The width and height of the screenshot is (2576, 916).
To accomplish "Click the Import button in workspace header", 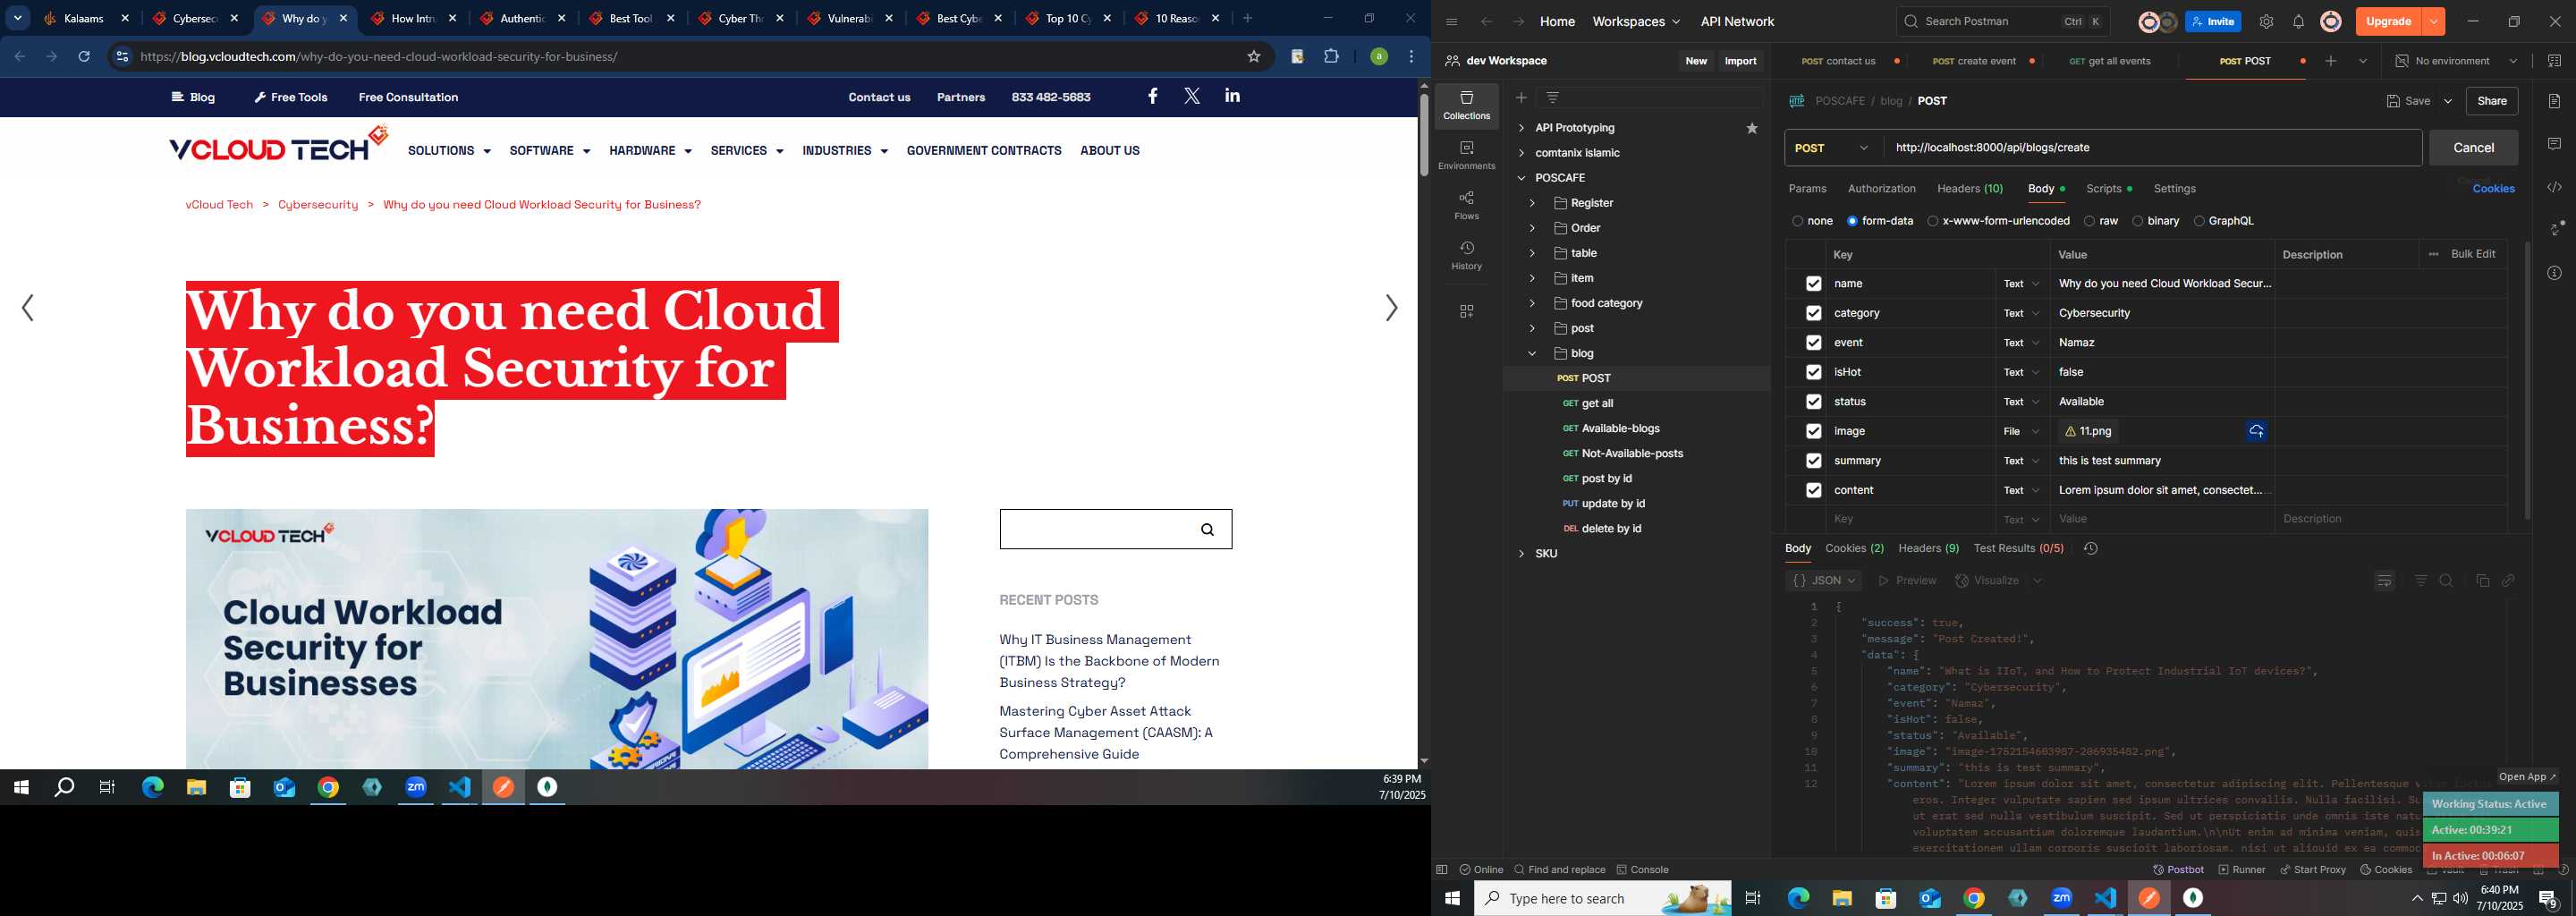I will [x=1740, y=61].
